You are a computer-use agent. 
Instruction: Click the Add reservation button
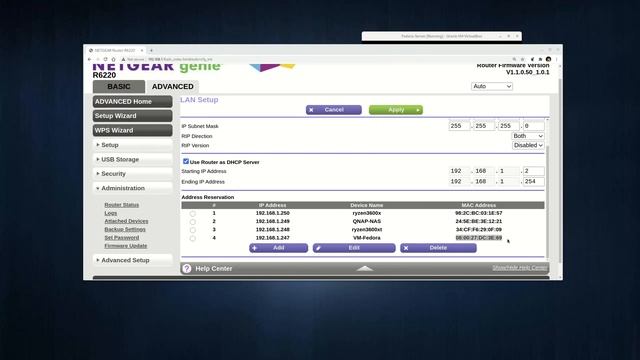tap(278, 248)
